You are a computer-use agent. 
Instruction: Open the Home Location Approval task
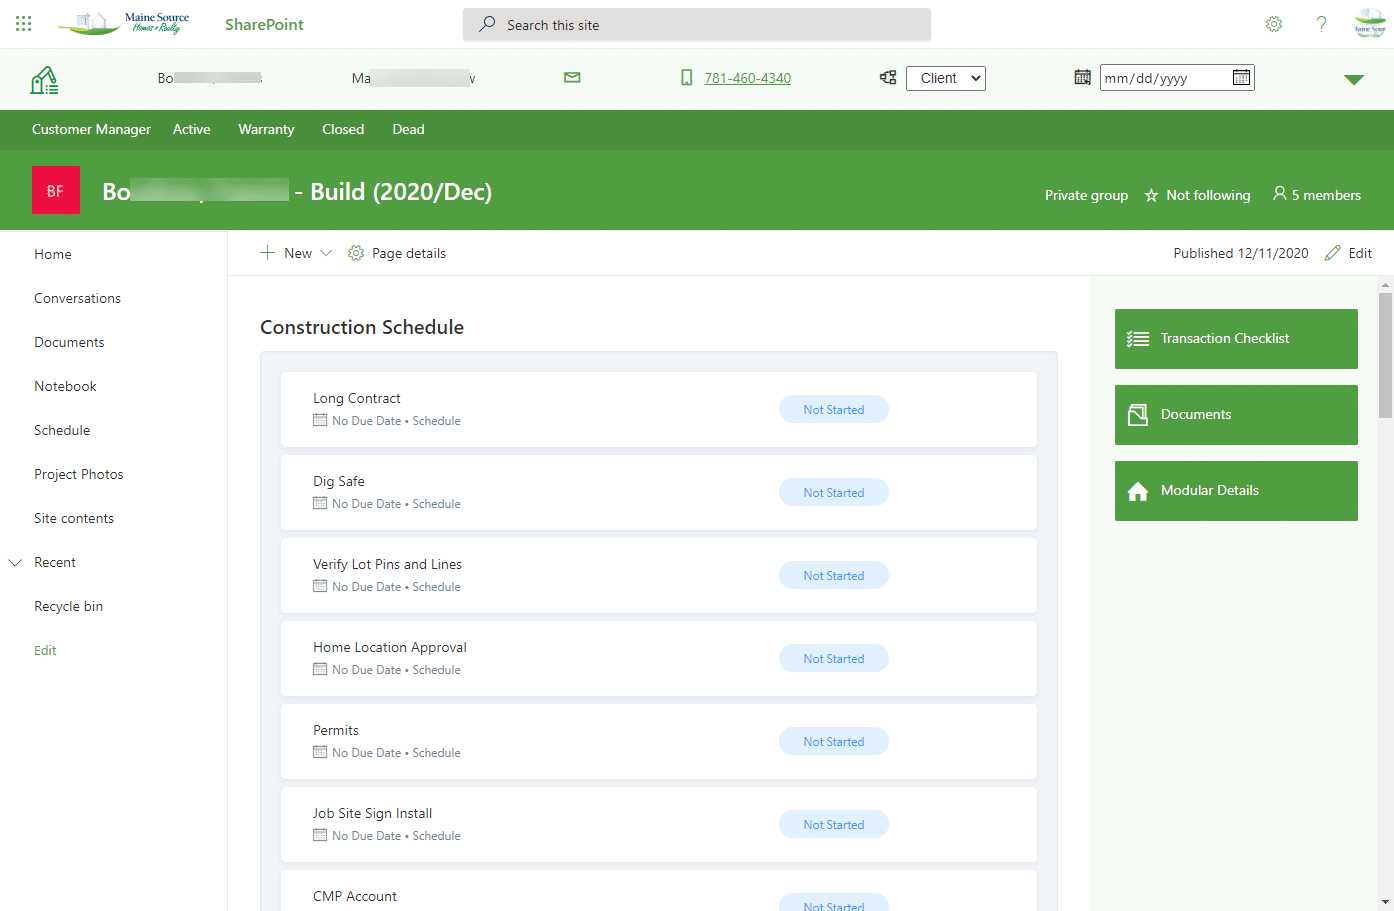coord(659,658)
